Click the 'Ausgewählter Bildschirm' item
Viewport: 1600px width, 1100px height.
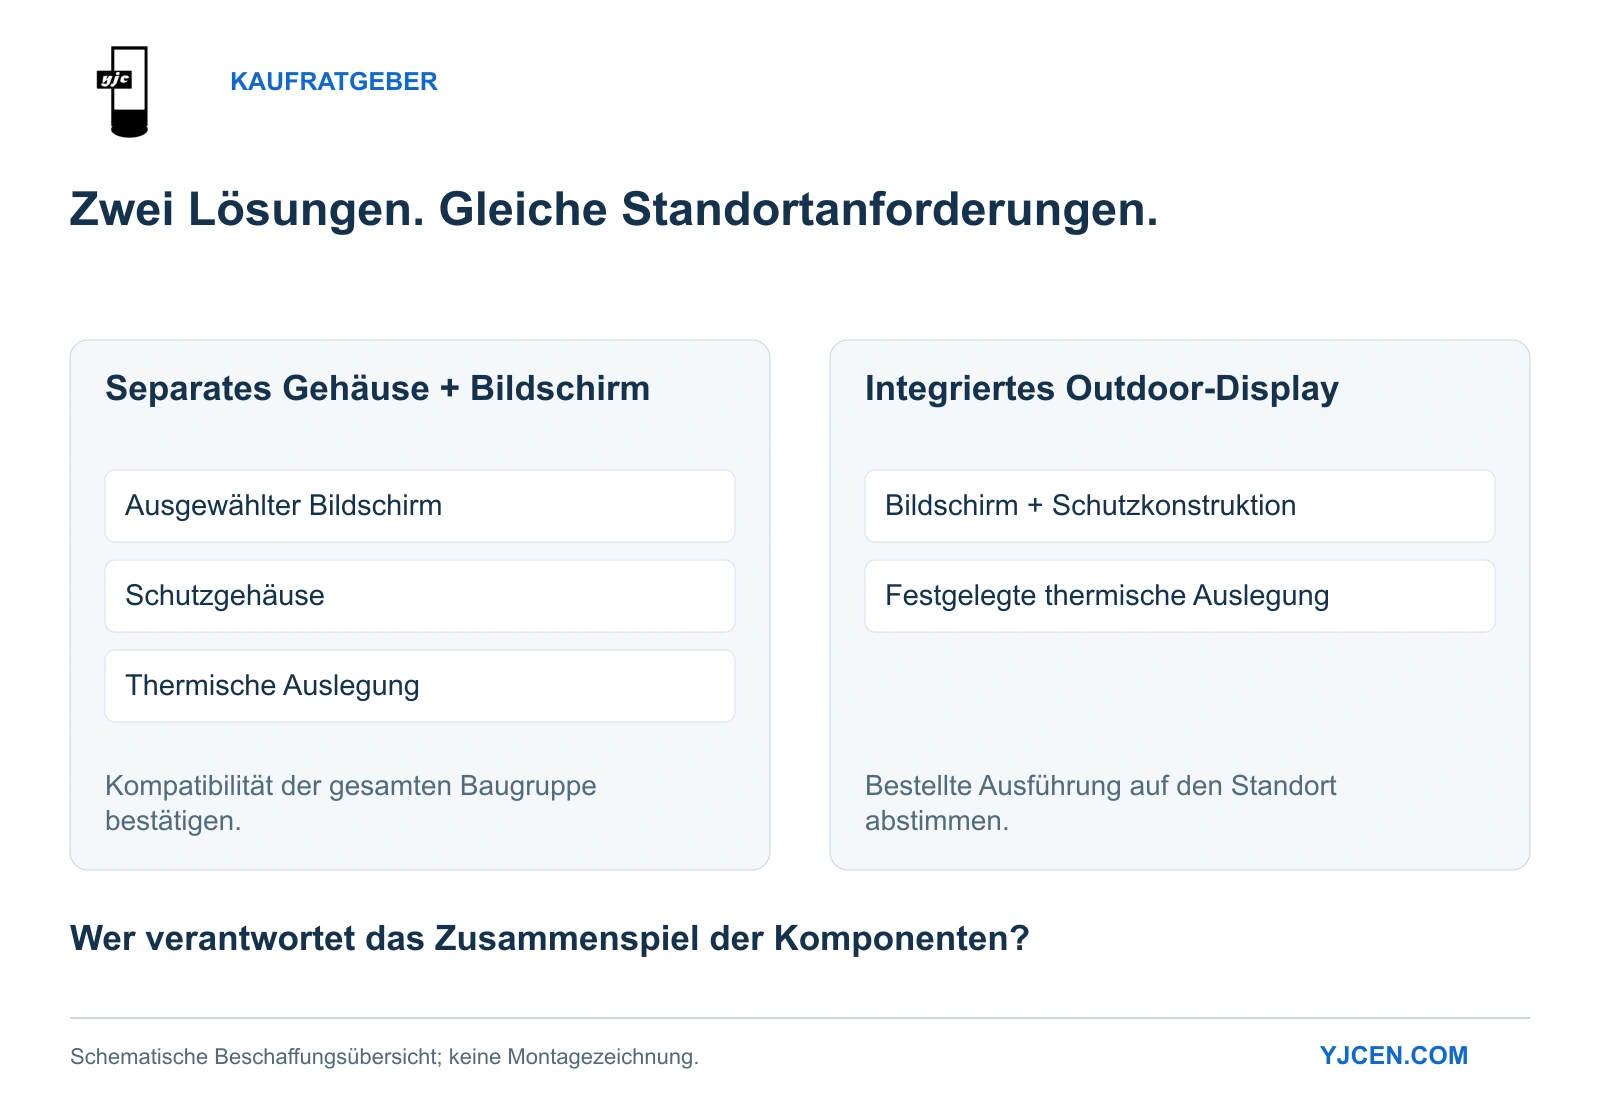pyautogui.click(x=420, y=506)
